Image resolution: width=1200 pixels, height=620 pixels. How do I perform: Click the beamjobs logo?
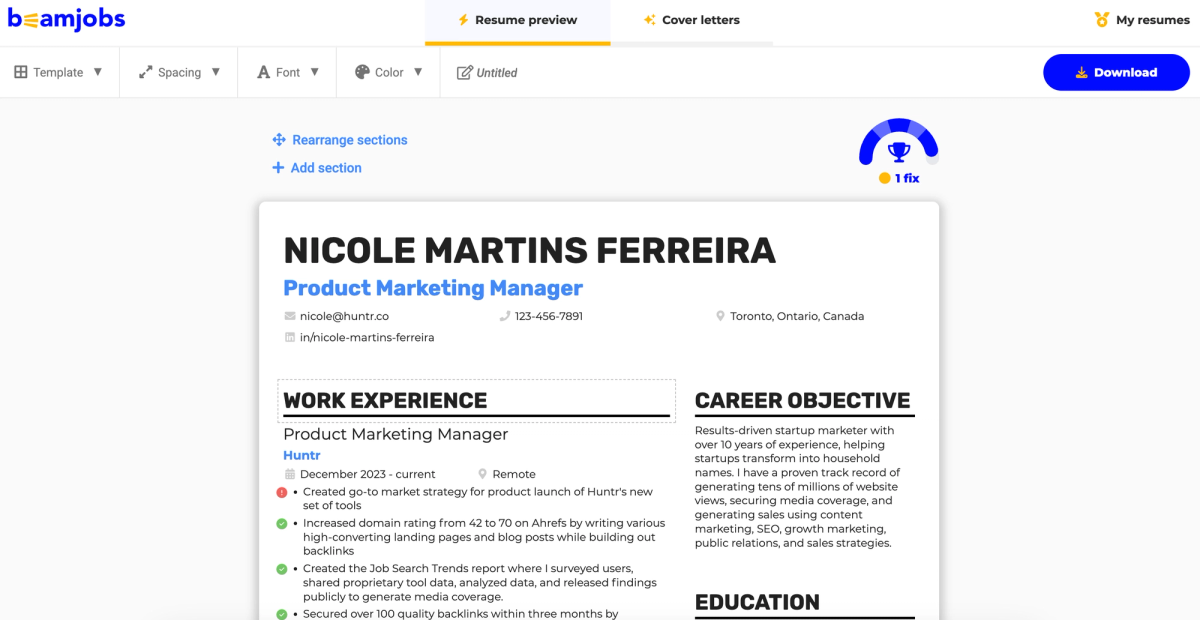(x=66, y=19)
